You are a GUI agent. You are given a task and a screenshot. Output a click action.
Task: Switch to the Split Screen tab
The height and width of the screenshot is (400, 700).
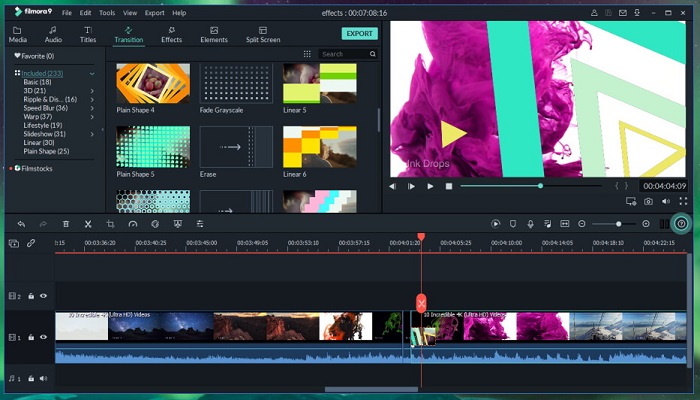(263, 34)
